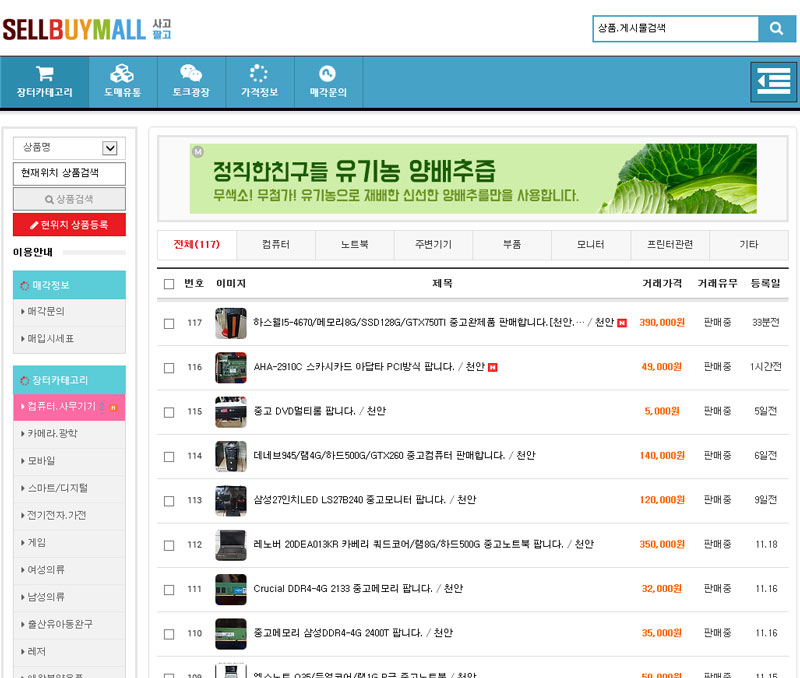Screen dimensions: 800x678
Task: Expand the 모바일 category in sidebar
Action: pyautogui.click(x=69, y=461)
